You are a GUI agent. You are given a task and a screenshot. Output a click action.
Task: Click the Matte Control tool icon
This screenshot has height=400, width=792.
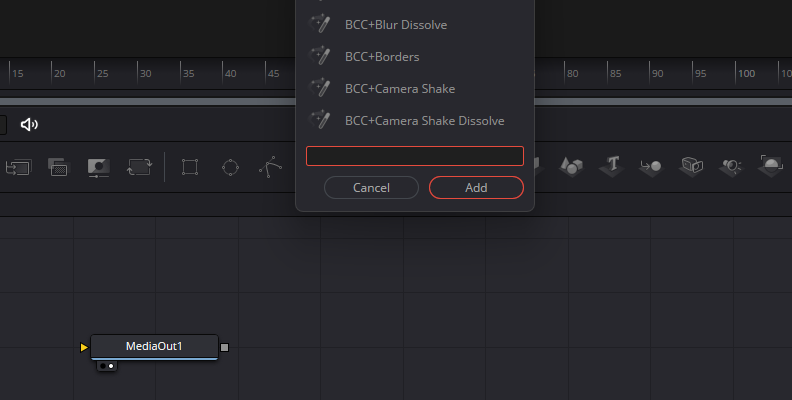pyautogui.click(x=98, y=166)
